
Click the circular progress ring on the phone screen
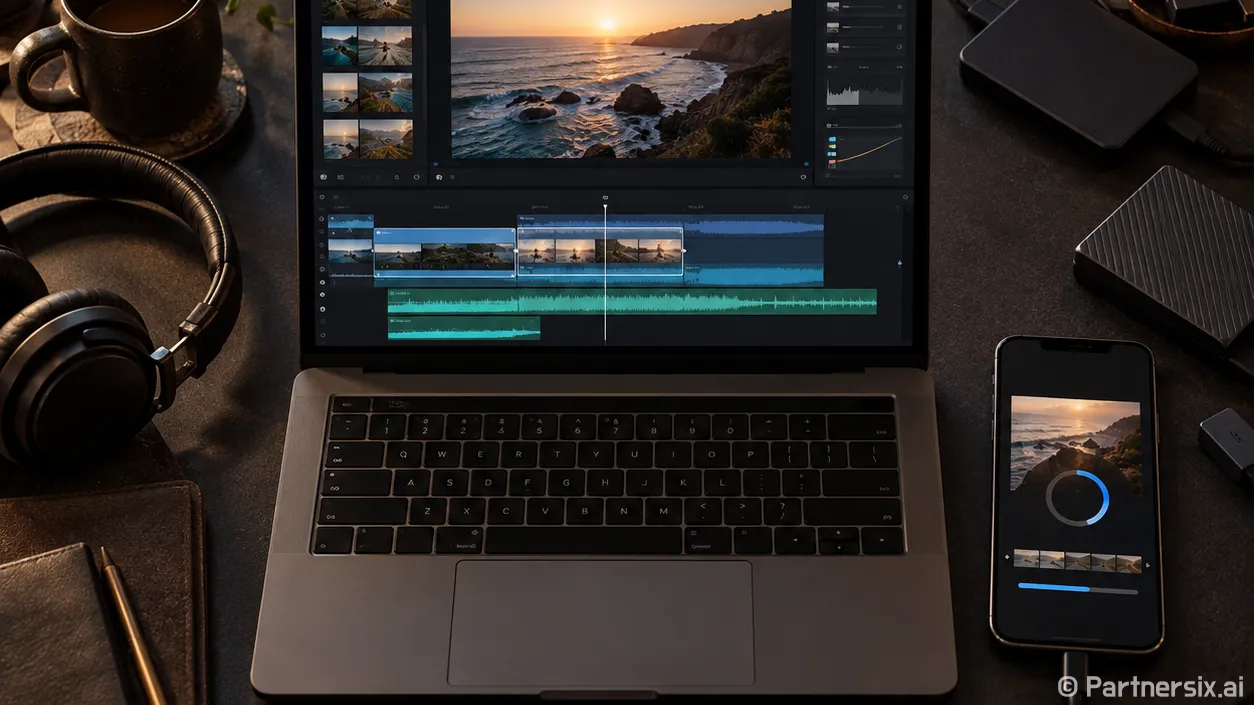[x=1077, y=497]
